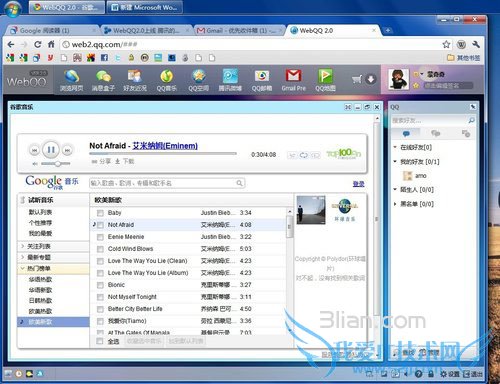Pause the song Not Afraid

coord(51,150)
